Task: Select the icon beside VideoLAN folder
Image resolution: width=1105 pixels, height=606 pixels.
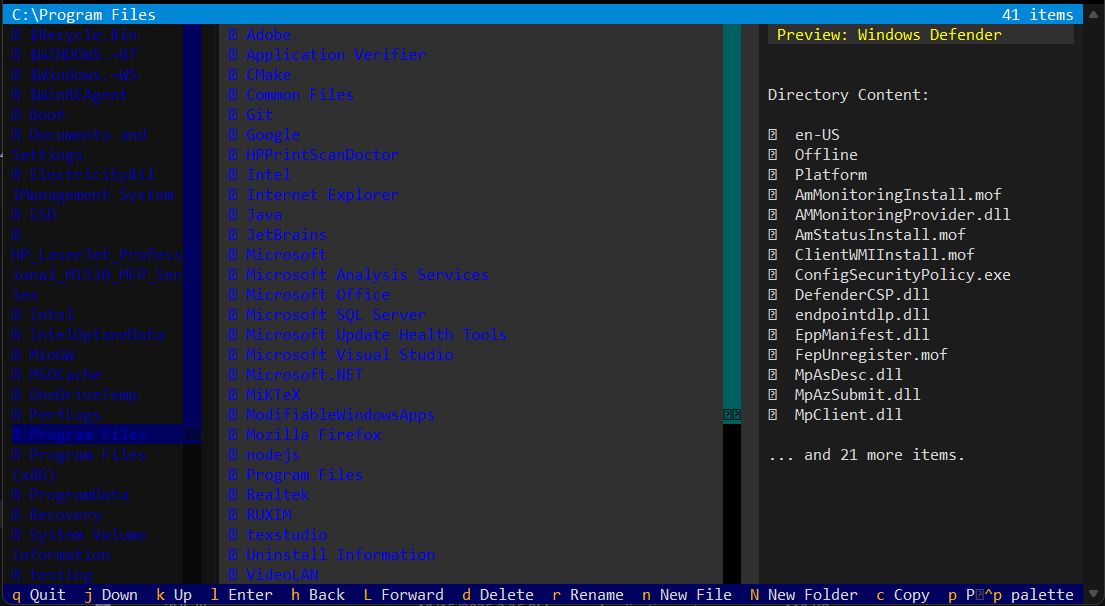Action: [233, 575]
